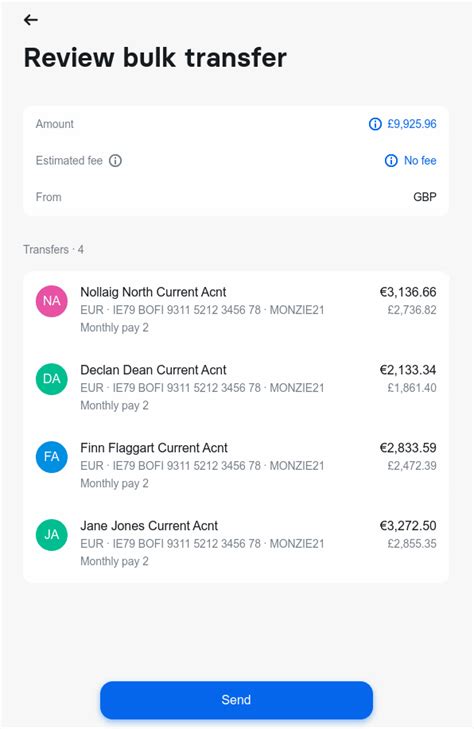Go back using the arrow icon

(31, 20)
